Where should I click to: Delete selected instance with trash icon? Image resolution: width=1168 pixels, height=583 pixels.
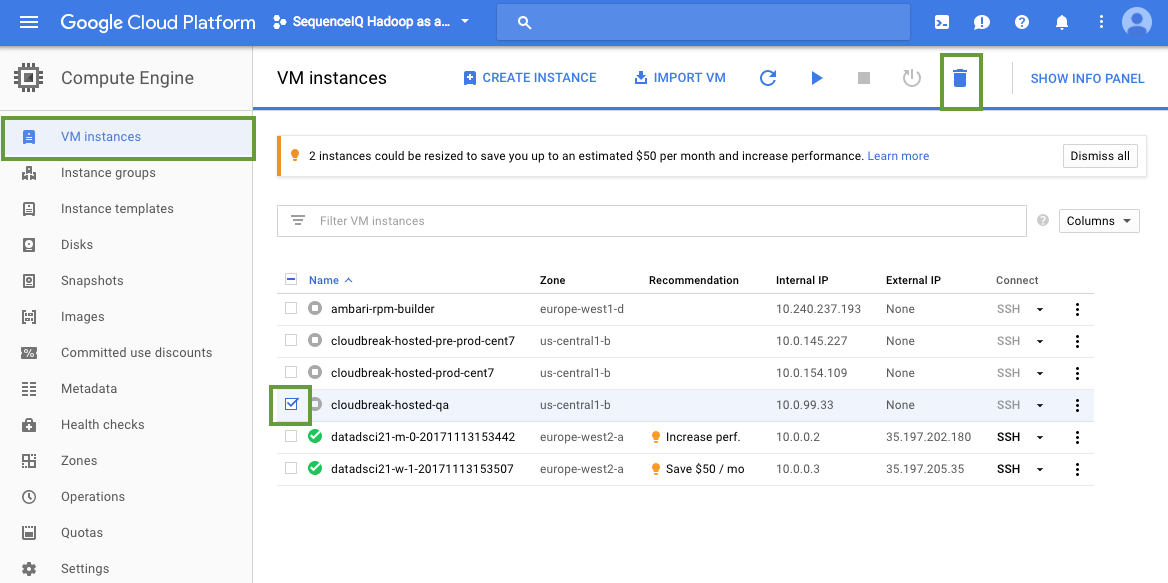coord(960,77)
